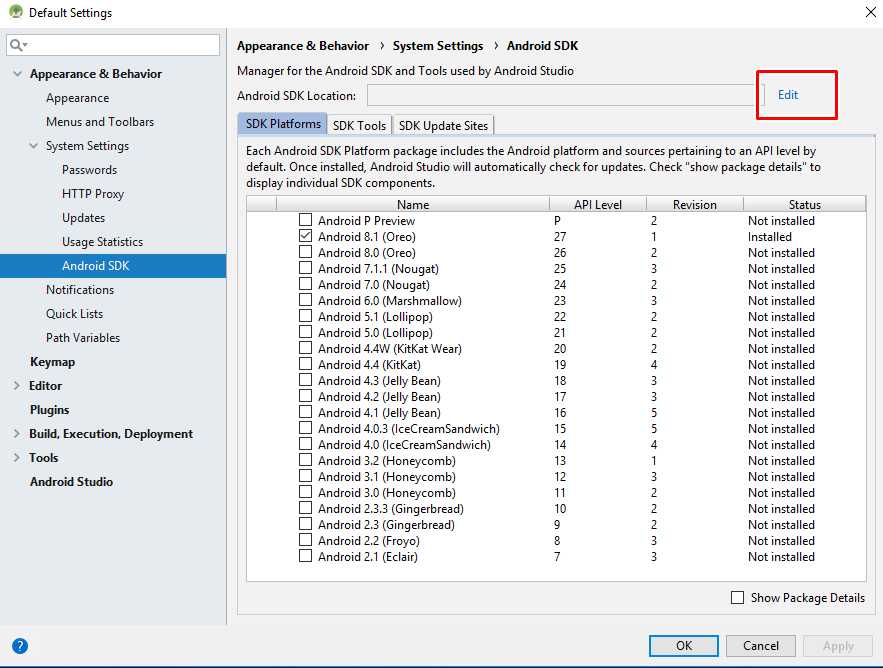Check the Android P Preview checkbox
Viewport: 883px width, 668px height.
(x=306, y=221)
